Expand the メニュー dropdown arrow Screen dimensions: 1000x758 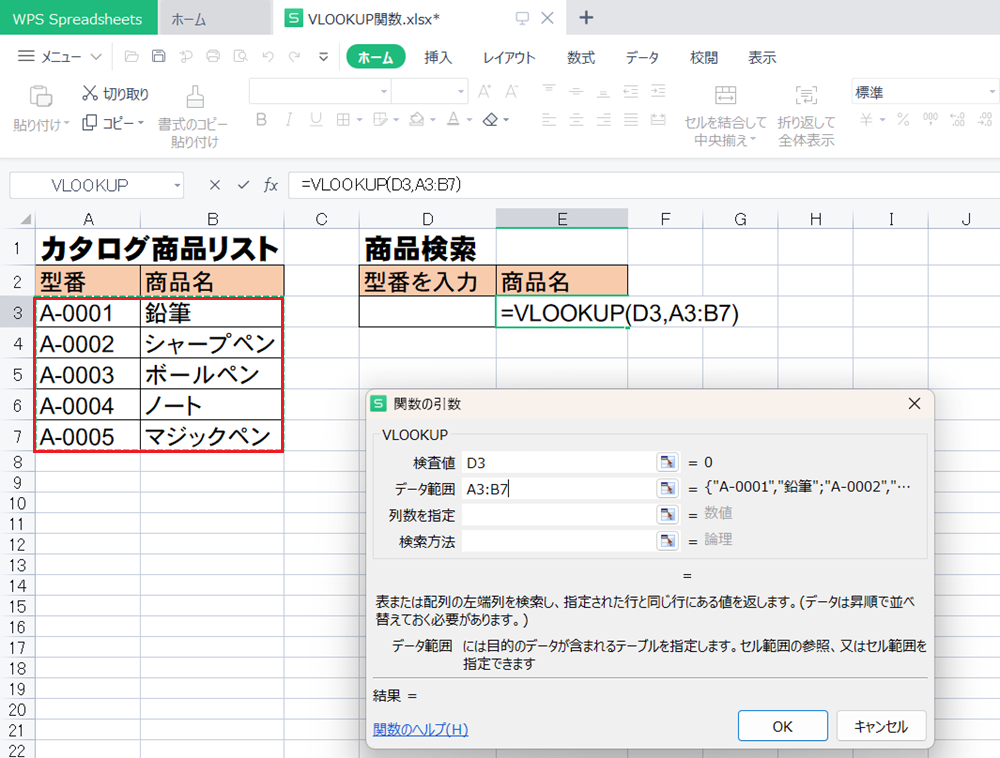tap(96, 57)
